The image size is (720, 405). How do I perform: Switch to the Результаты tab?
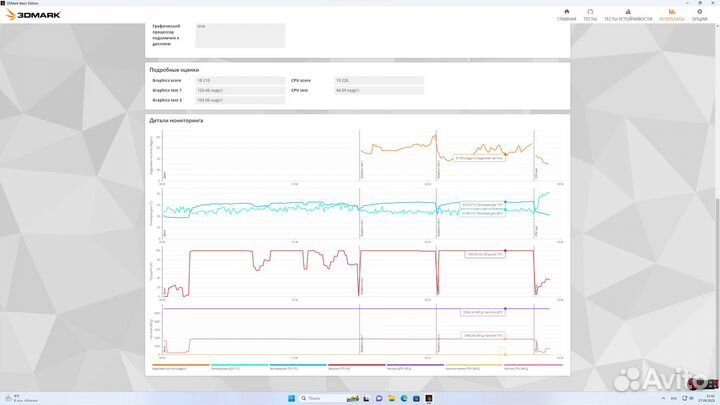[671, 15]
